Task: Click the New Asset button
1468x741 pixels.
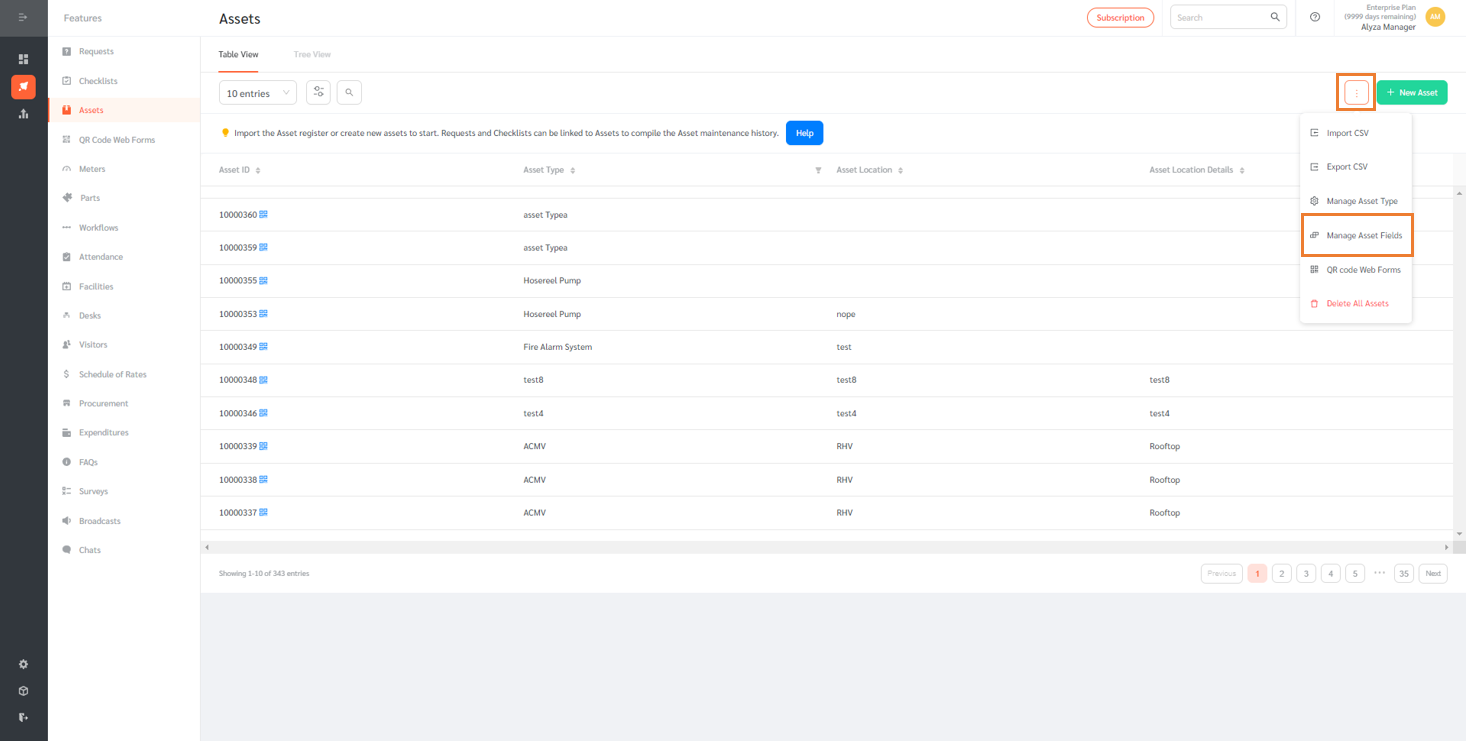Action: click(x=1412, y=91)
